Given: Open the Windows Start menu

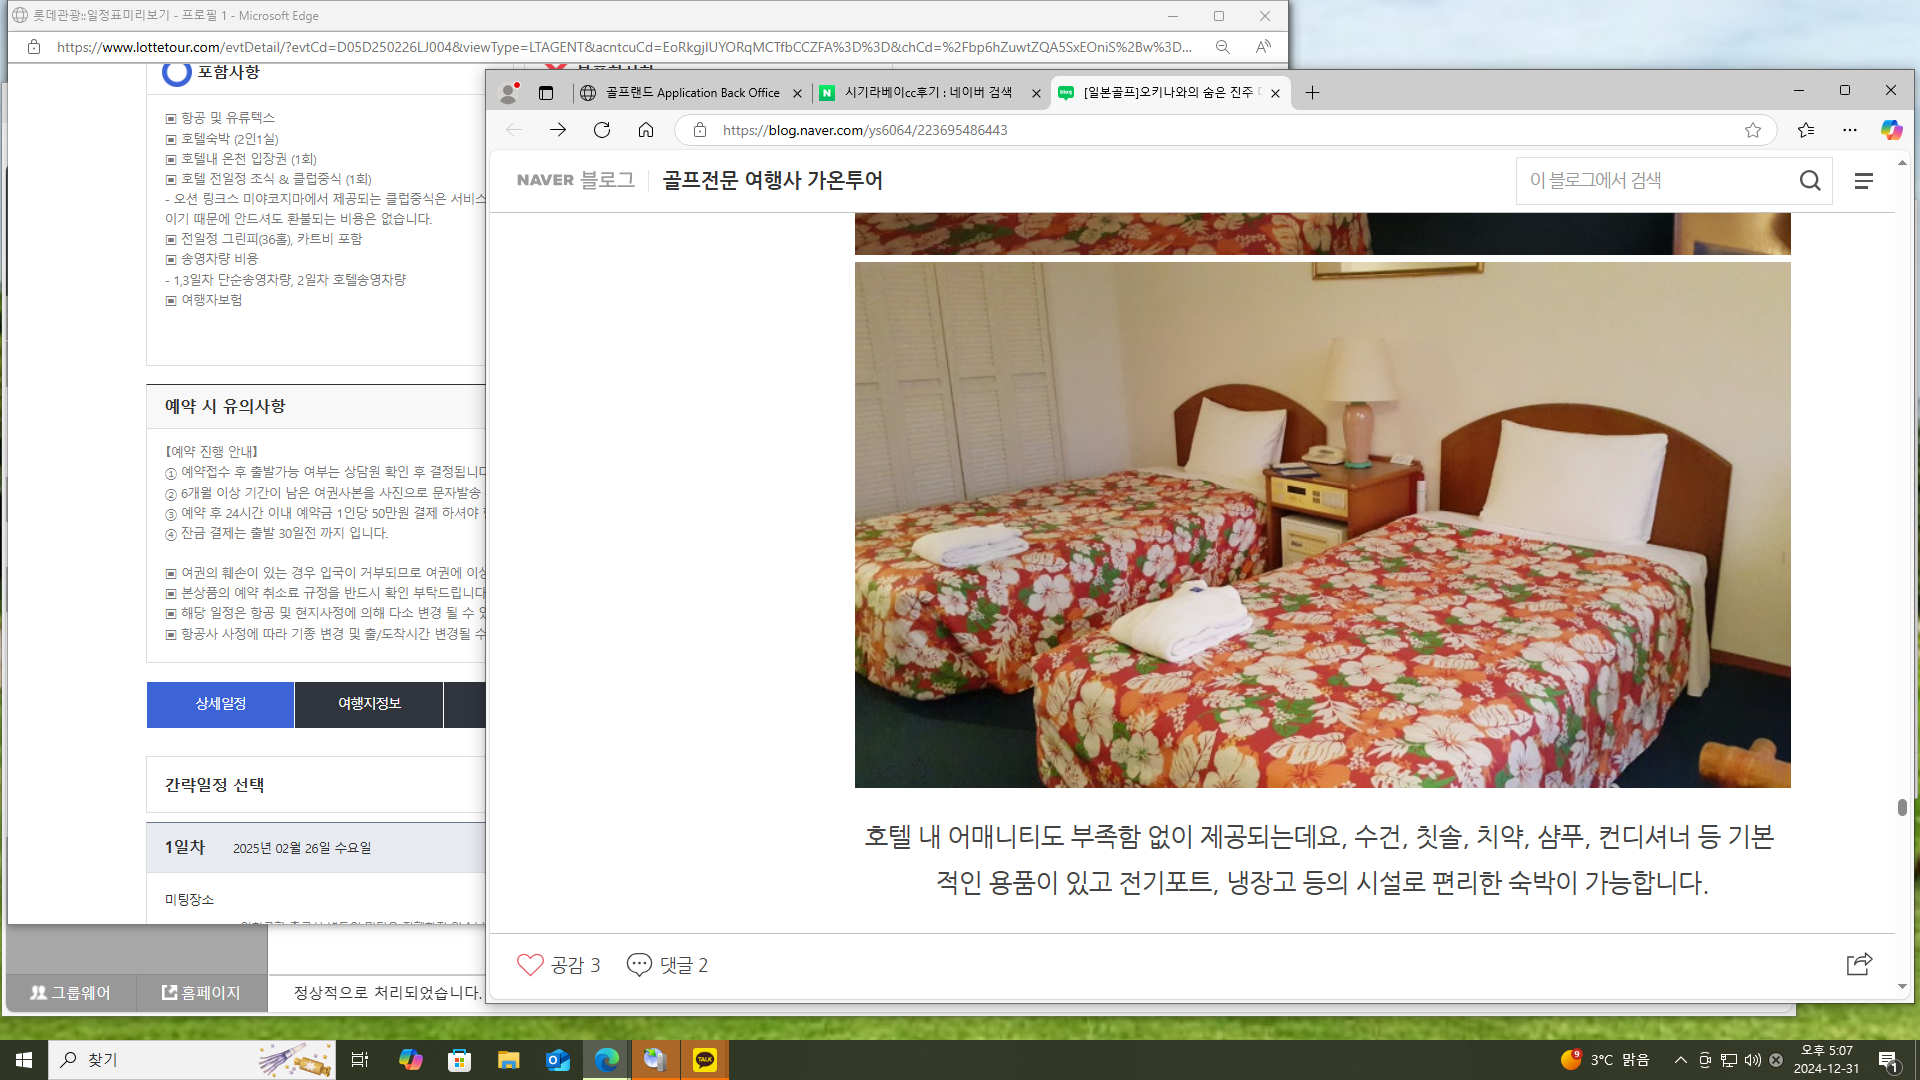Looking at the screenshot, I should (24, 1060).
